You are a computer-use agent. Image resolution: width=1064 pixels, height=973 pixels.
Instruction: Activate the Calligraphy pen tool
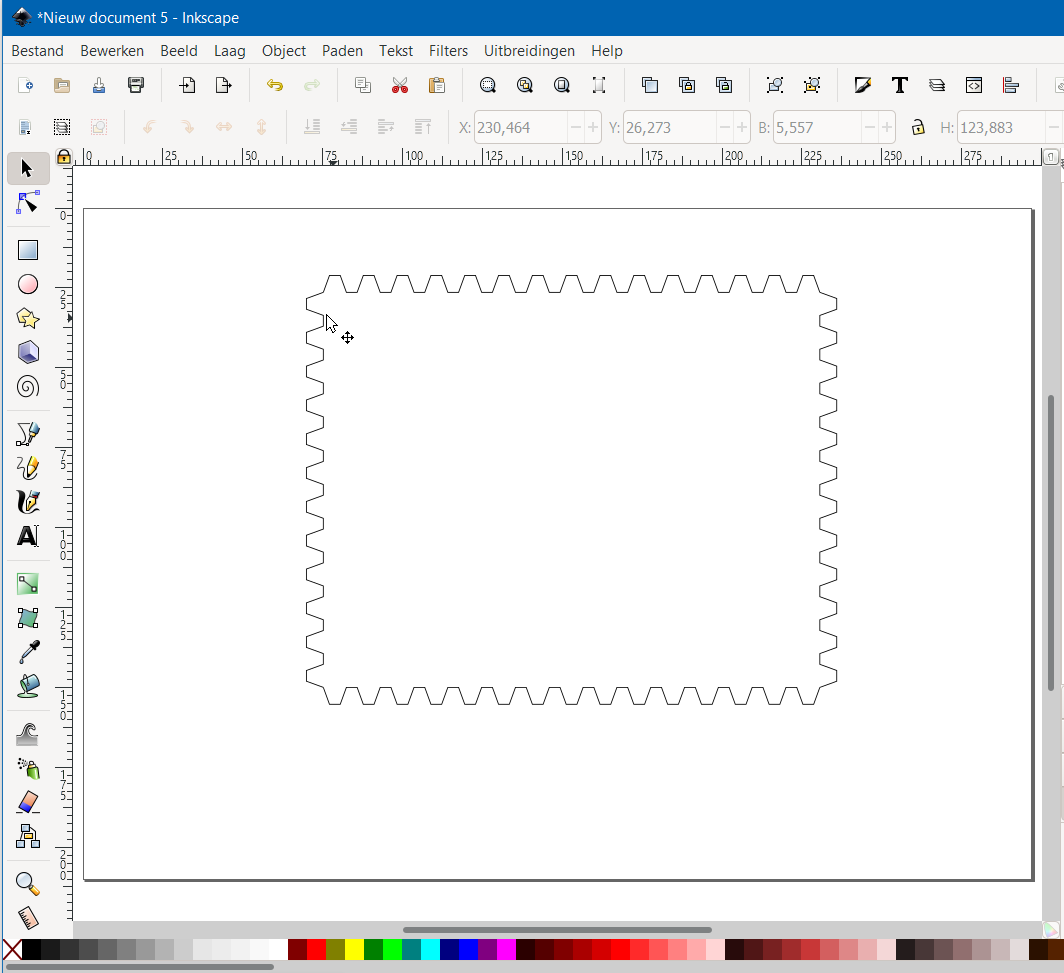pos(28,501)
